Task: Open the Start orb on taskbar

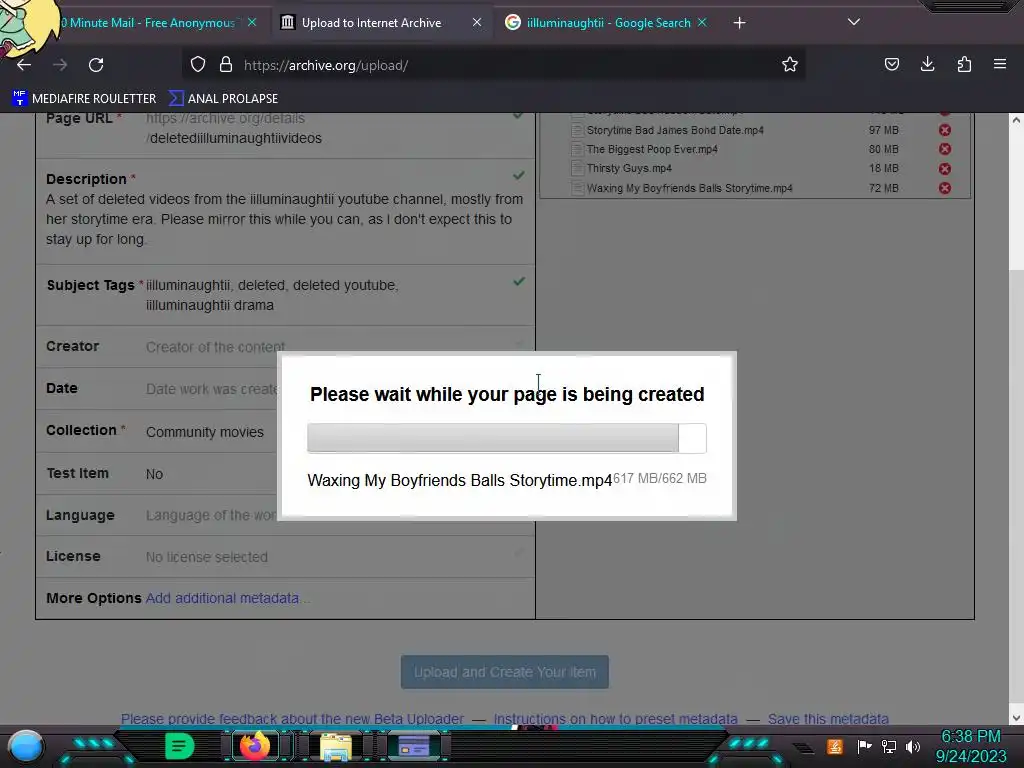Action: [25, 746]
